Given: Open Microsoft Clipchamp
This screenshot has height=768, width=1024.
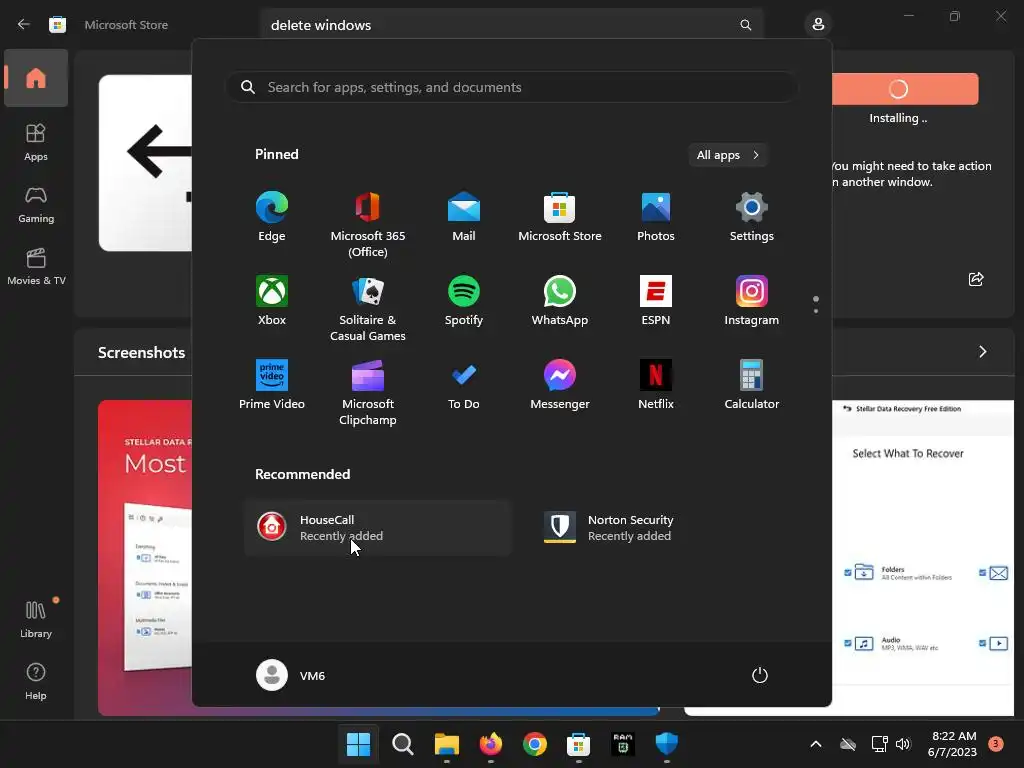Looking at the screenshot, I should pyautogui.click(x=368, y=392).
